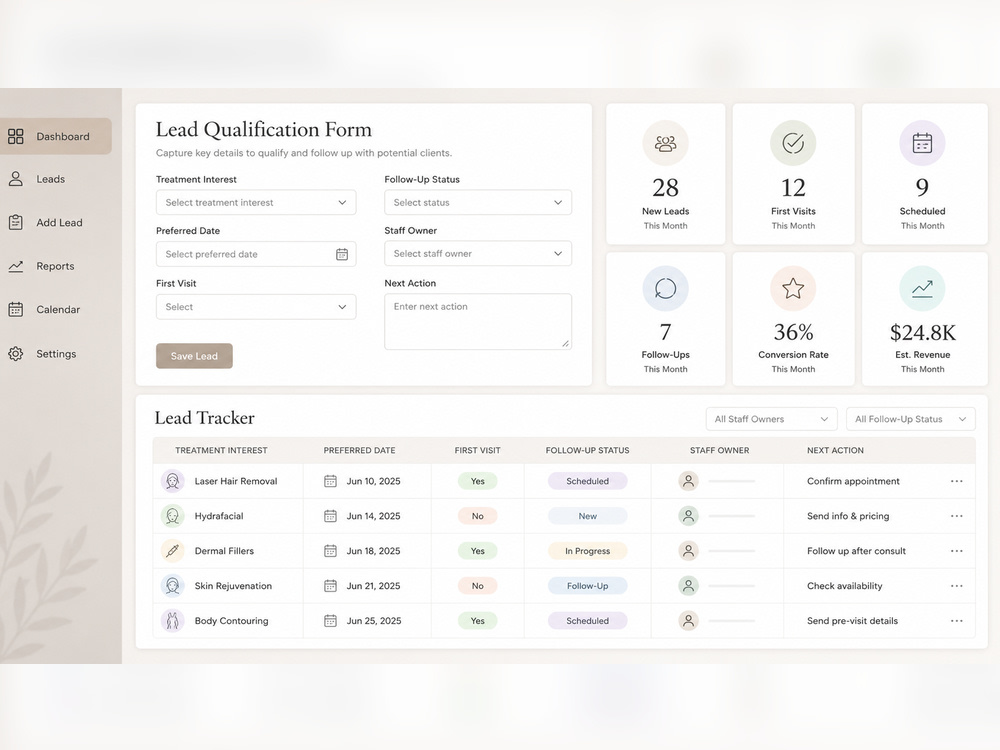This screenshot has height=750, width=1000.
Task: Focus the Next Action text area
Action: pos(478,321)
